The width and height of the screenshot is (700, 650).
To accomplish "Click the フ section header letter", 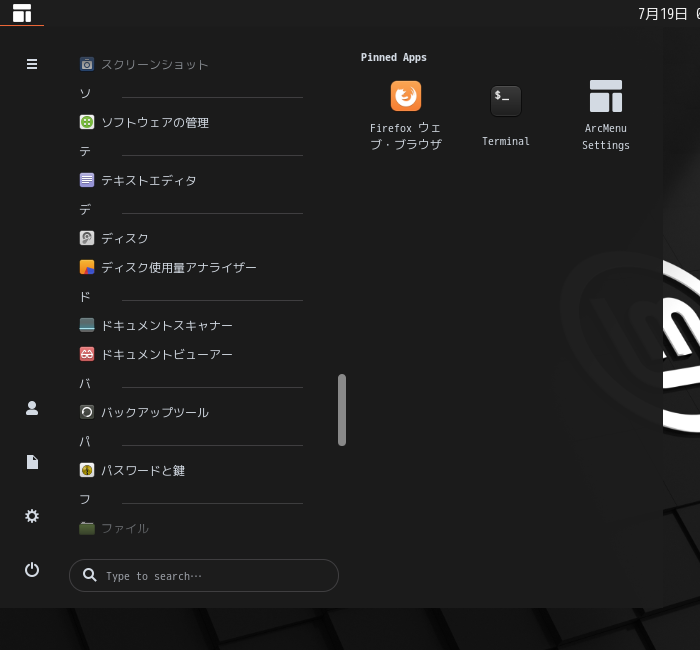I will point(85,499).
